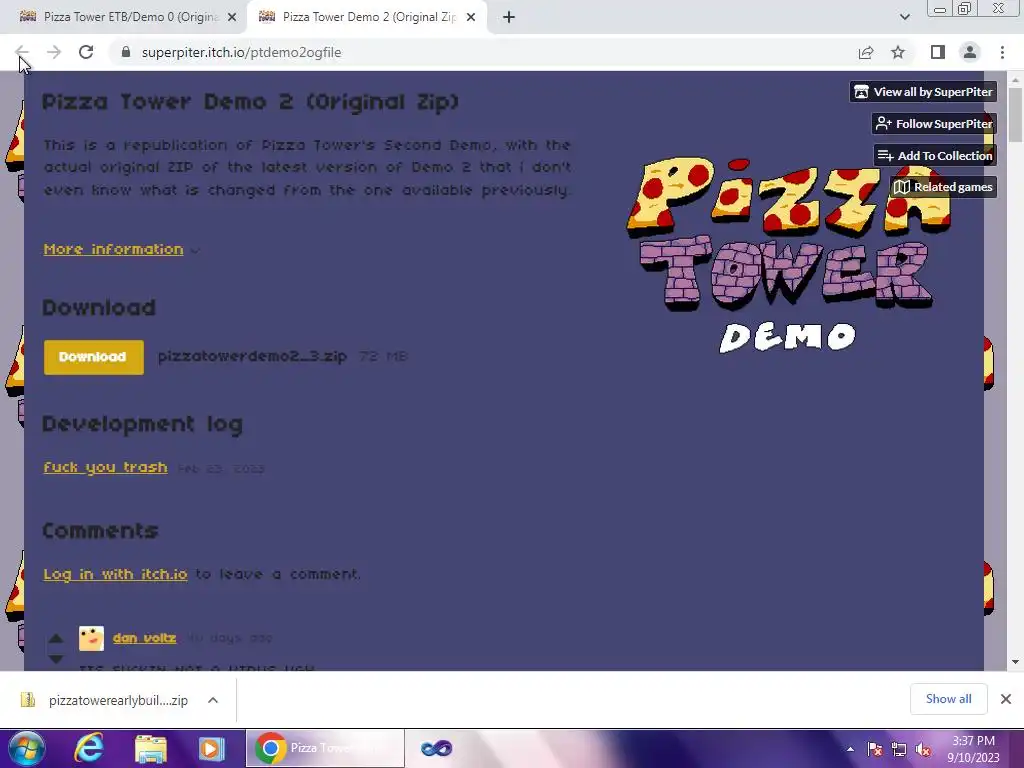Reload the page with the refresh icon

pos(86,52)
